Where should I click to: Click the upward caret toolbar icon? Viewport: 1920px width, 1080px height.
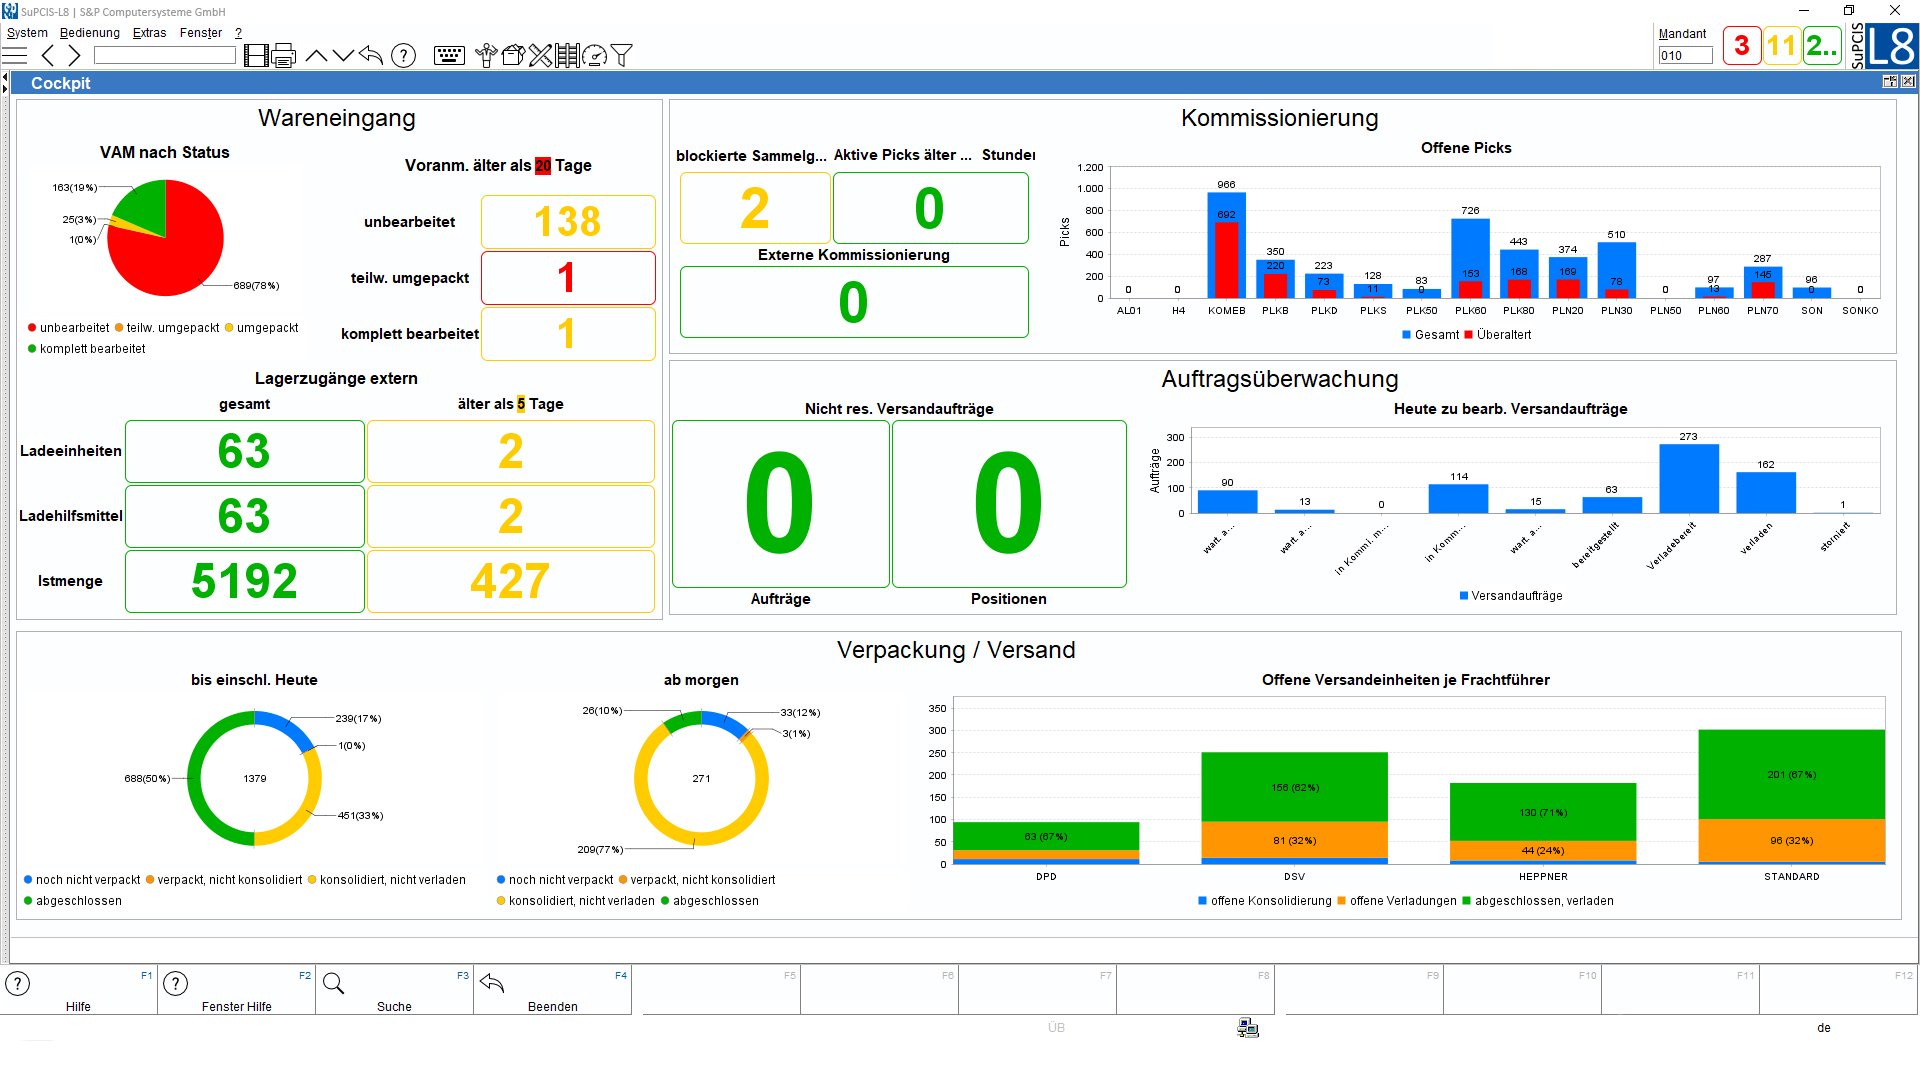[316, 56]
